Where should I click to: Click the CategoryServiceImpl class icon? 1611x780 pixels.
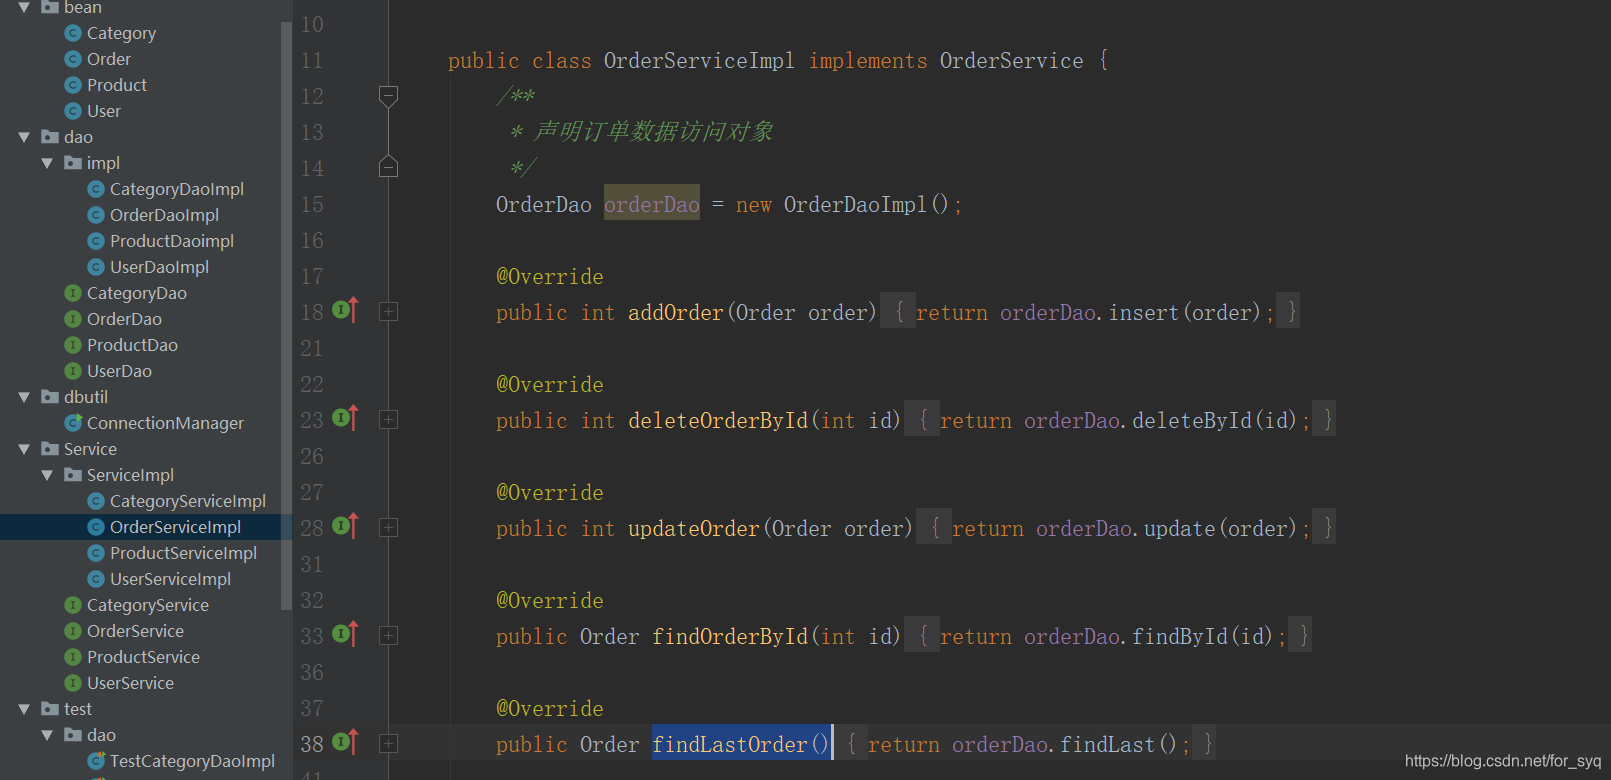96,501
